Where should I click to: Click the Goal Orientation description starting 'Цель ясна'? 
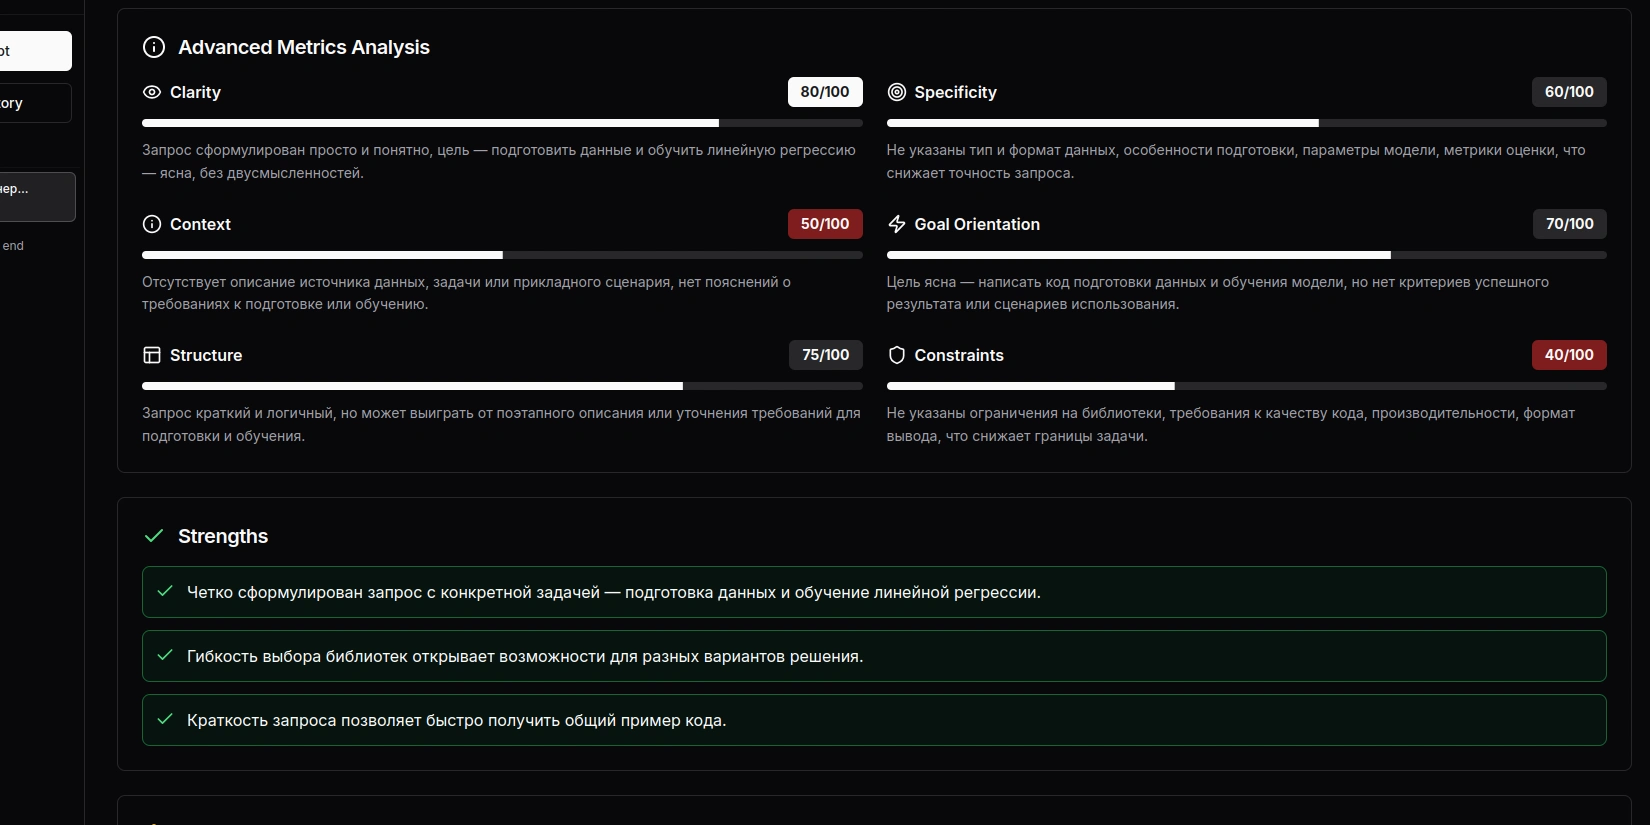click(1218, 293)
